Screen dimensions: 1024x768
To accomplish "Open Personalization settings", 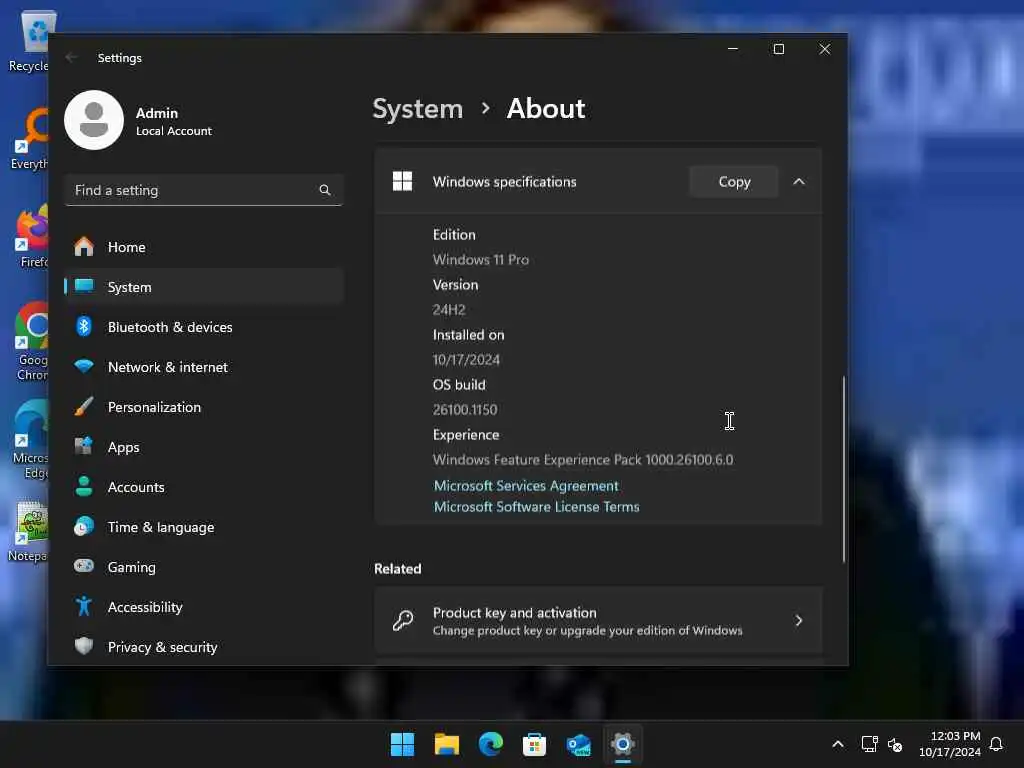I will point(204,407).
